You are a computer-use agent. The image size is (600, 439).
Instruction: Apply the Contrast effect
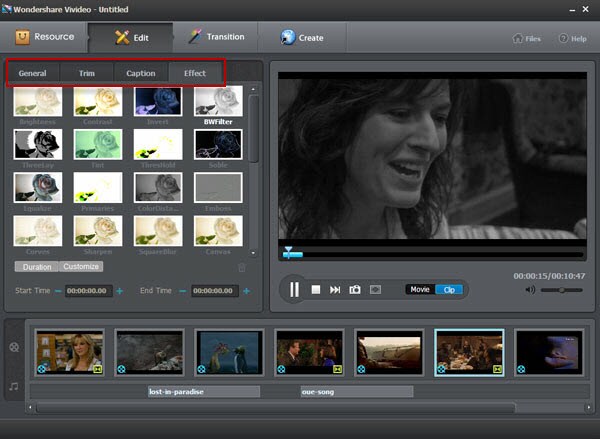(x=98, y=101)
